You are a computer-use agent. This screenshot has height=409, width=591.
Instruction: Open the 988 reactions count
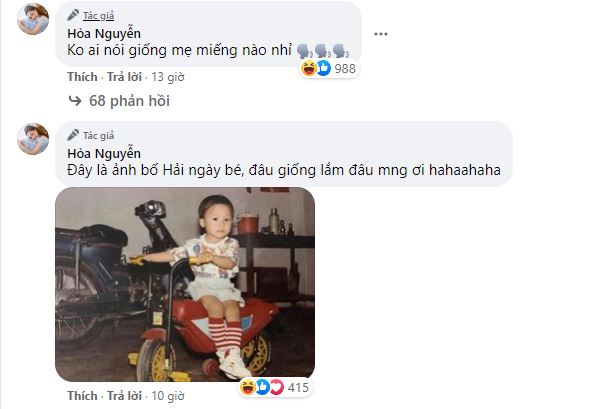(x=345, y=69)
